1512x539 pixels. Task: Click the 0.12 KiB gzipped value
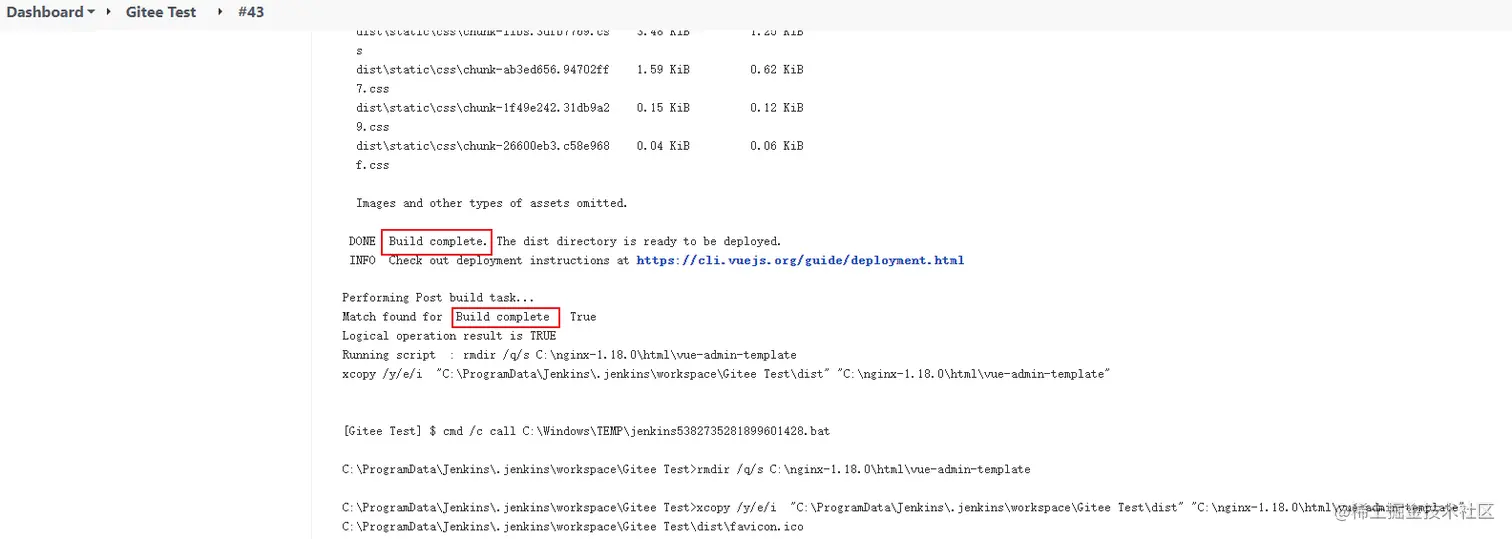point(777,108)
